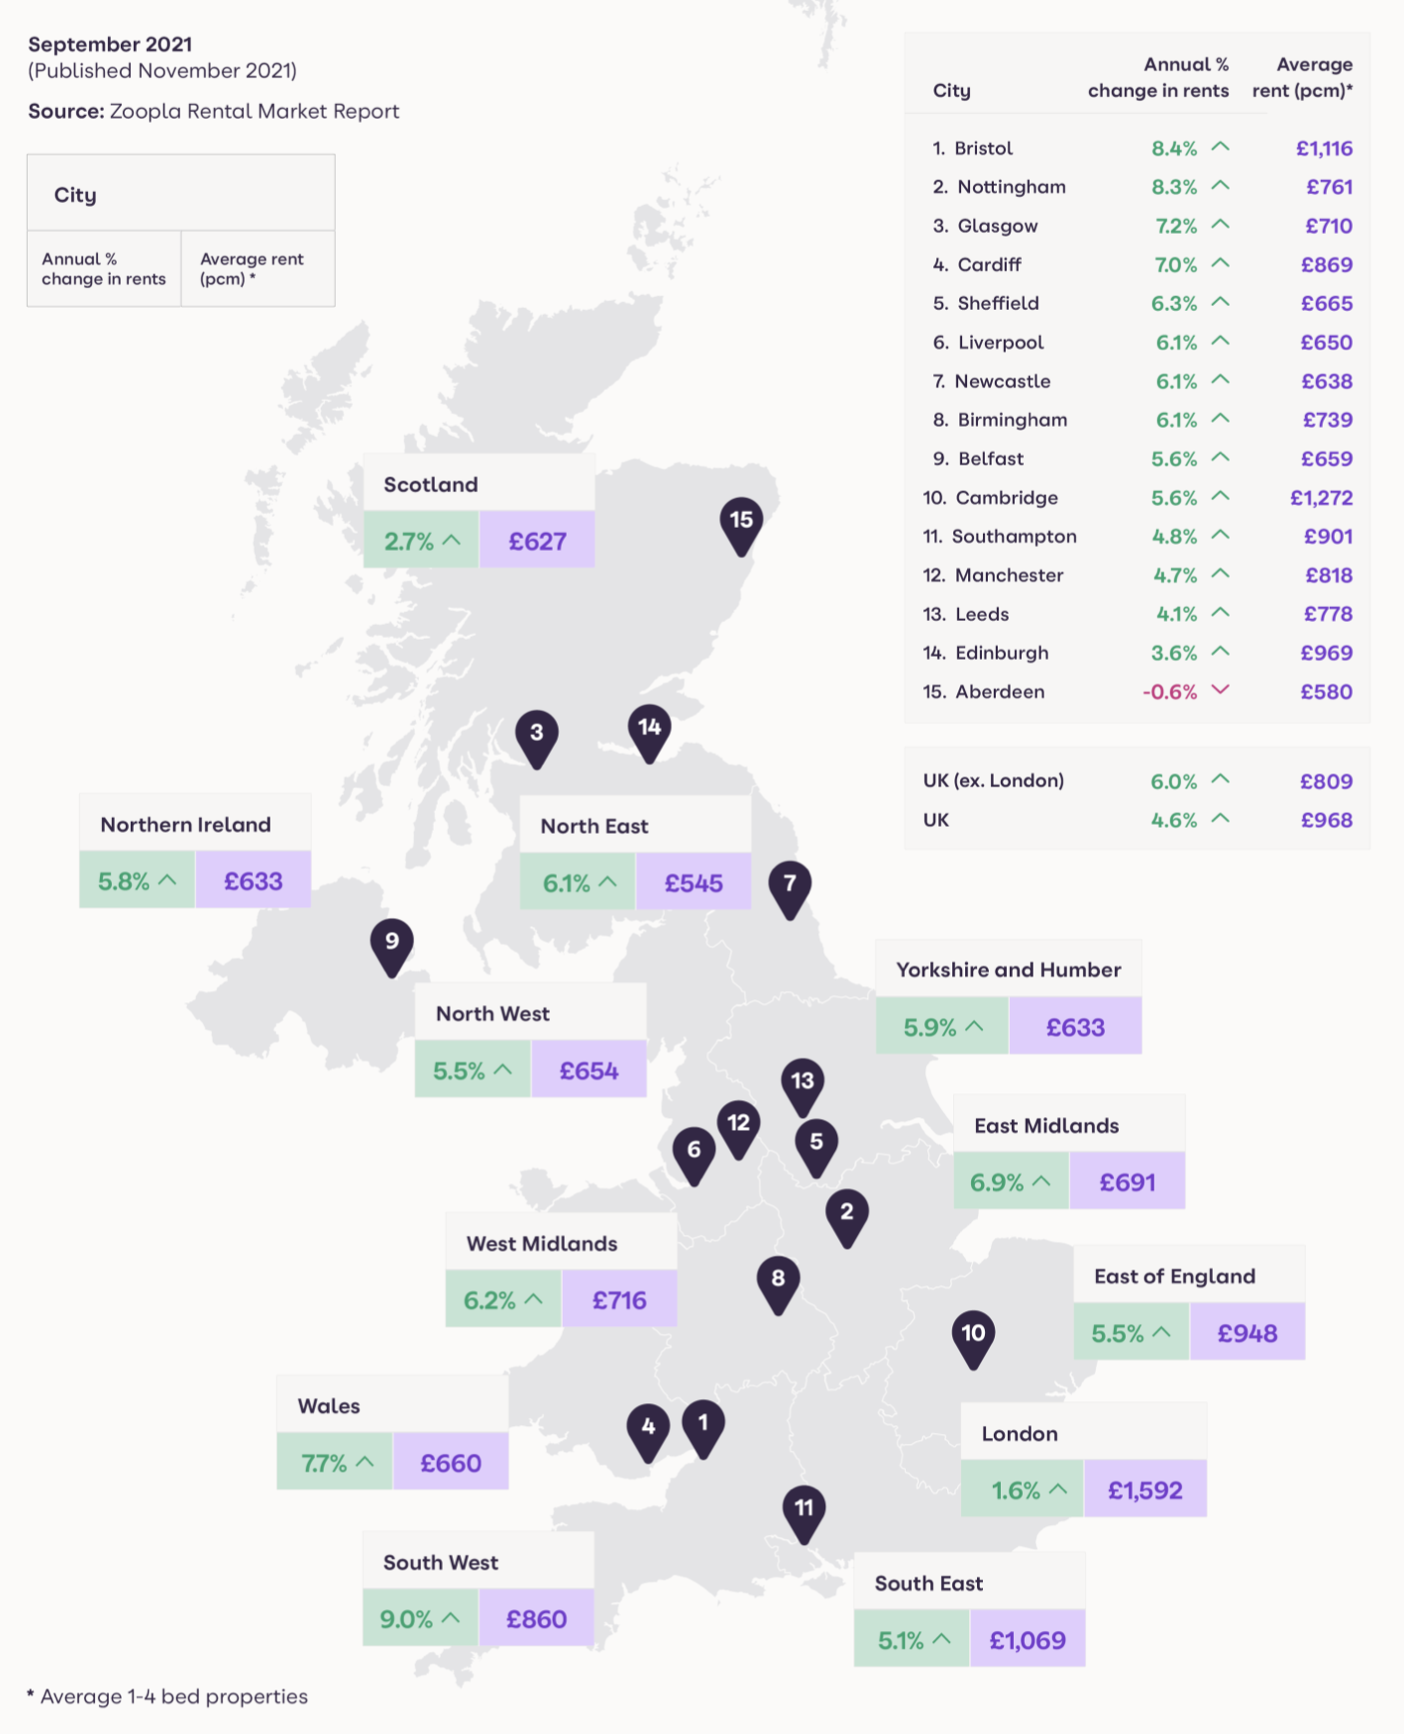
Task: Click map pin number 15 for Aberdeen
Action: (x=741, y=522)
